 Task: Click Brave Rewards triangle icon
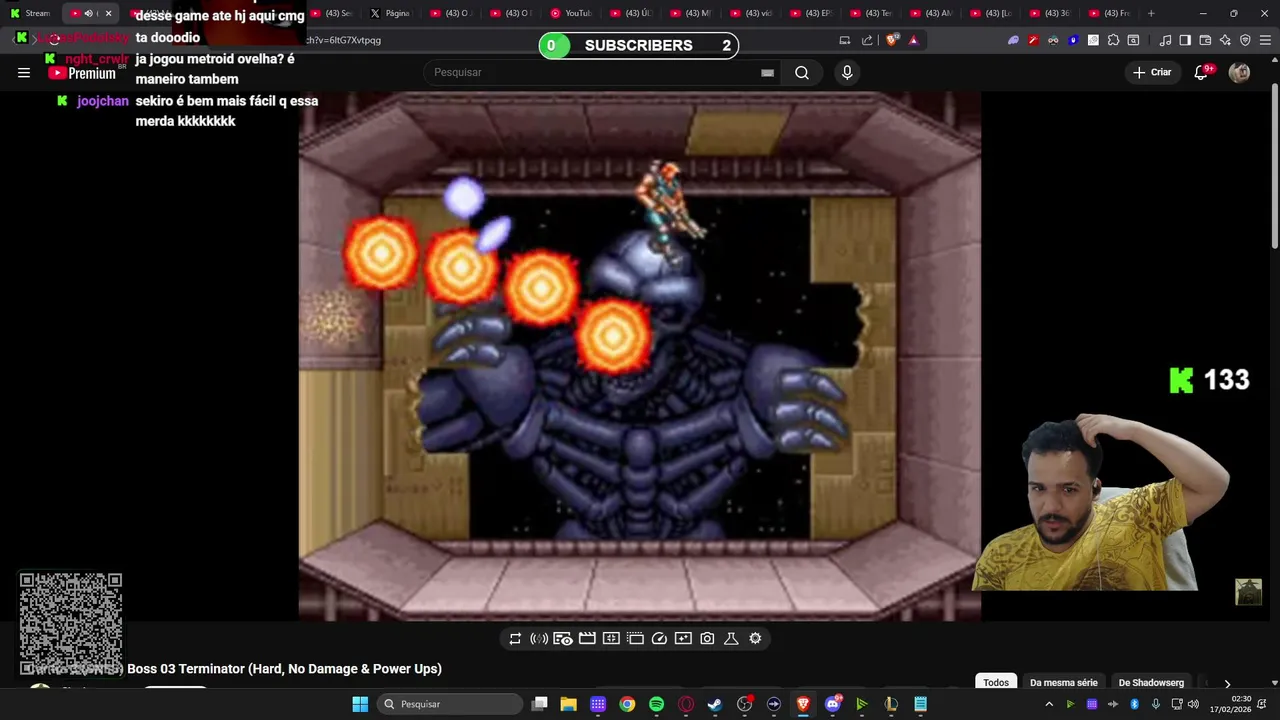tap(913, 40)
